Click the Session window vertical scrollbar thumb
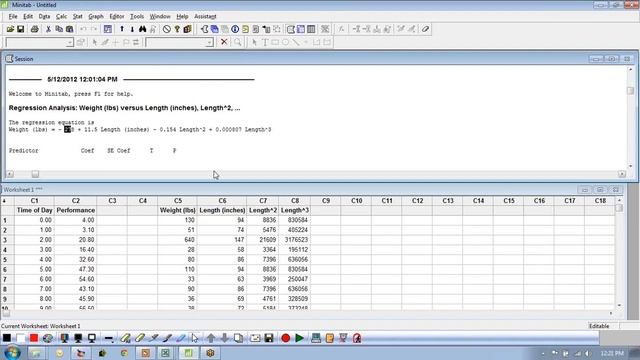 coord(631,91)
